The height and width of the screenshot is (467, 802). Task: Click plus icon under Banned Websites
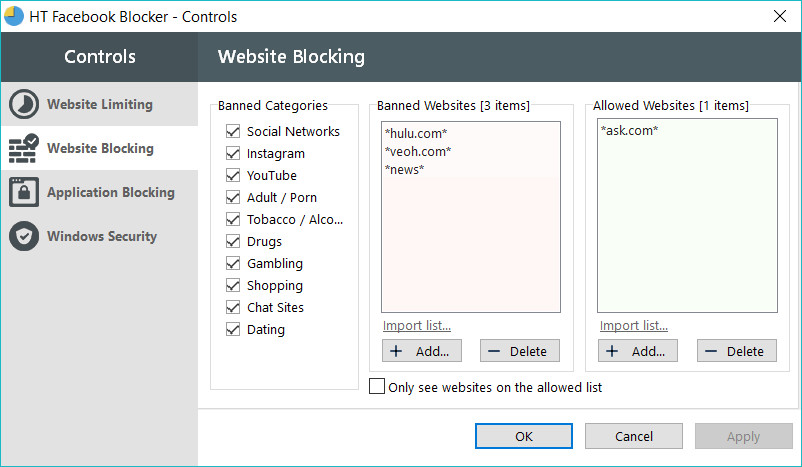point(396,351)
